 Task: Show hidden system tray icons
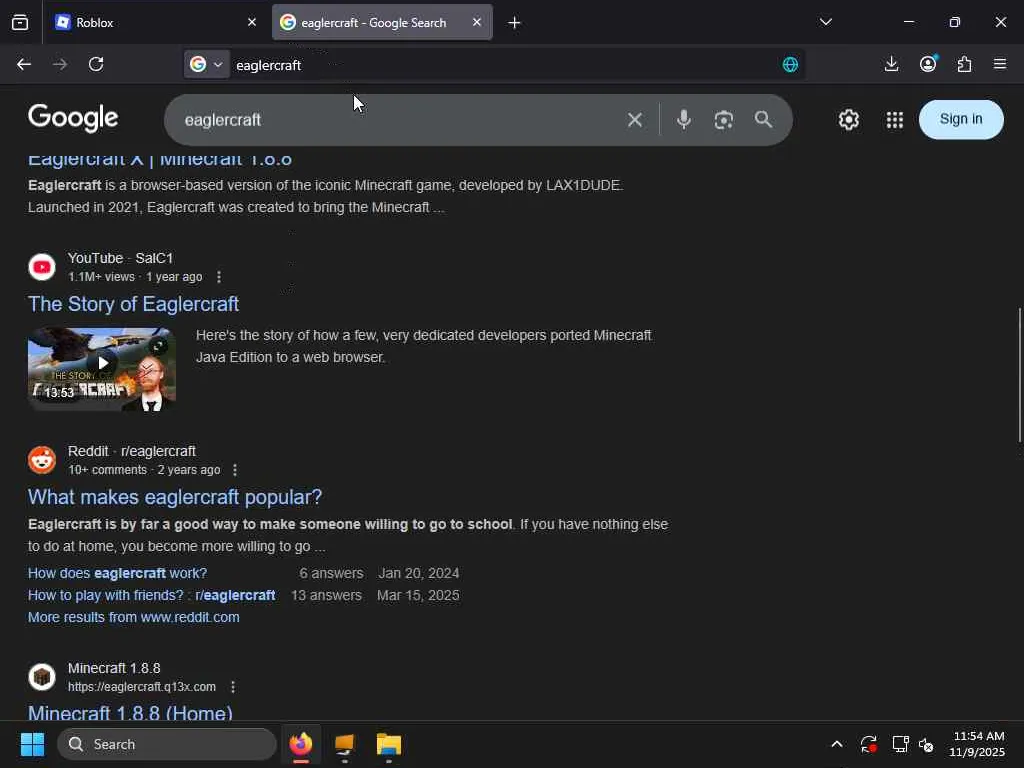(837, 744)
